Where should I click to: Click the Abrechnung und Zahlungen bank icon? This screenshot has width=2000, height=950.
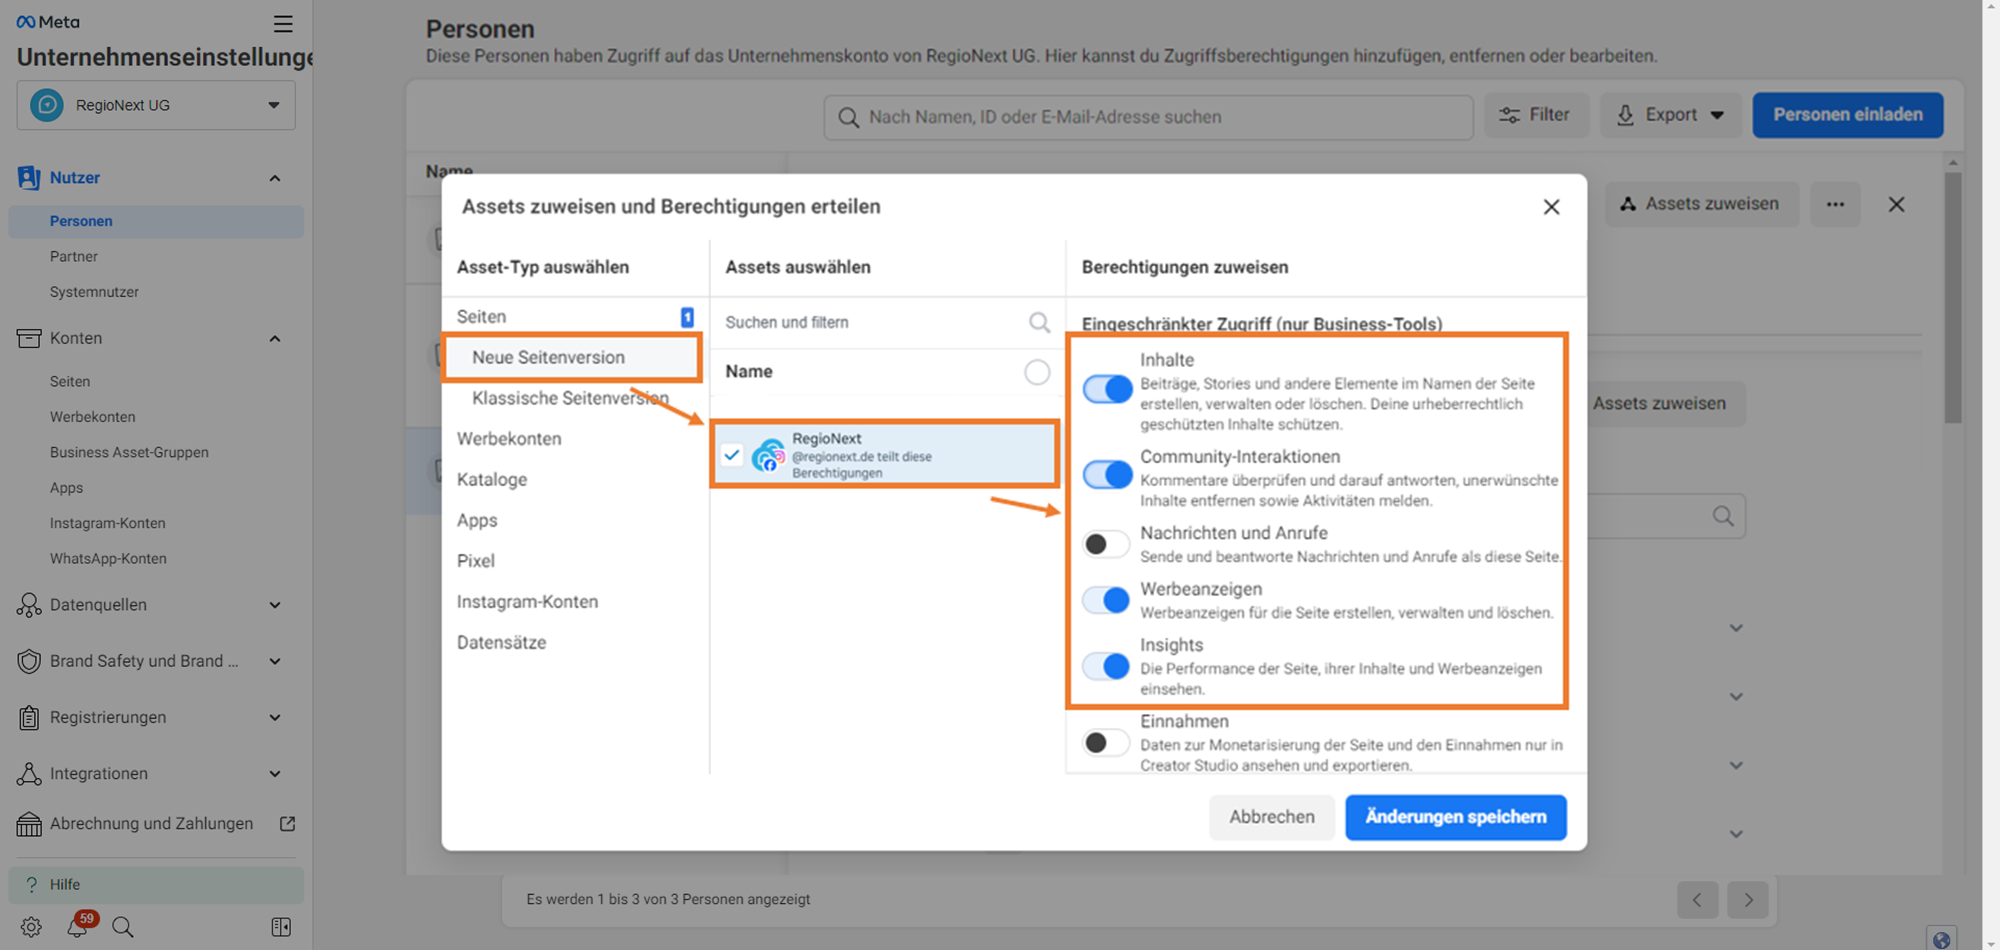click(29, 824)
